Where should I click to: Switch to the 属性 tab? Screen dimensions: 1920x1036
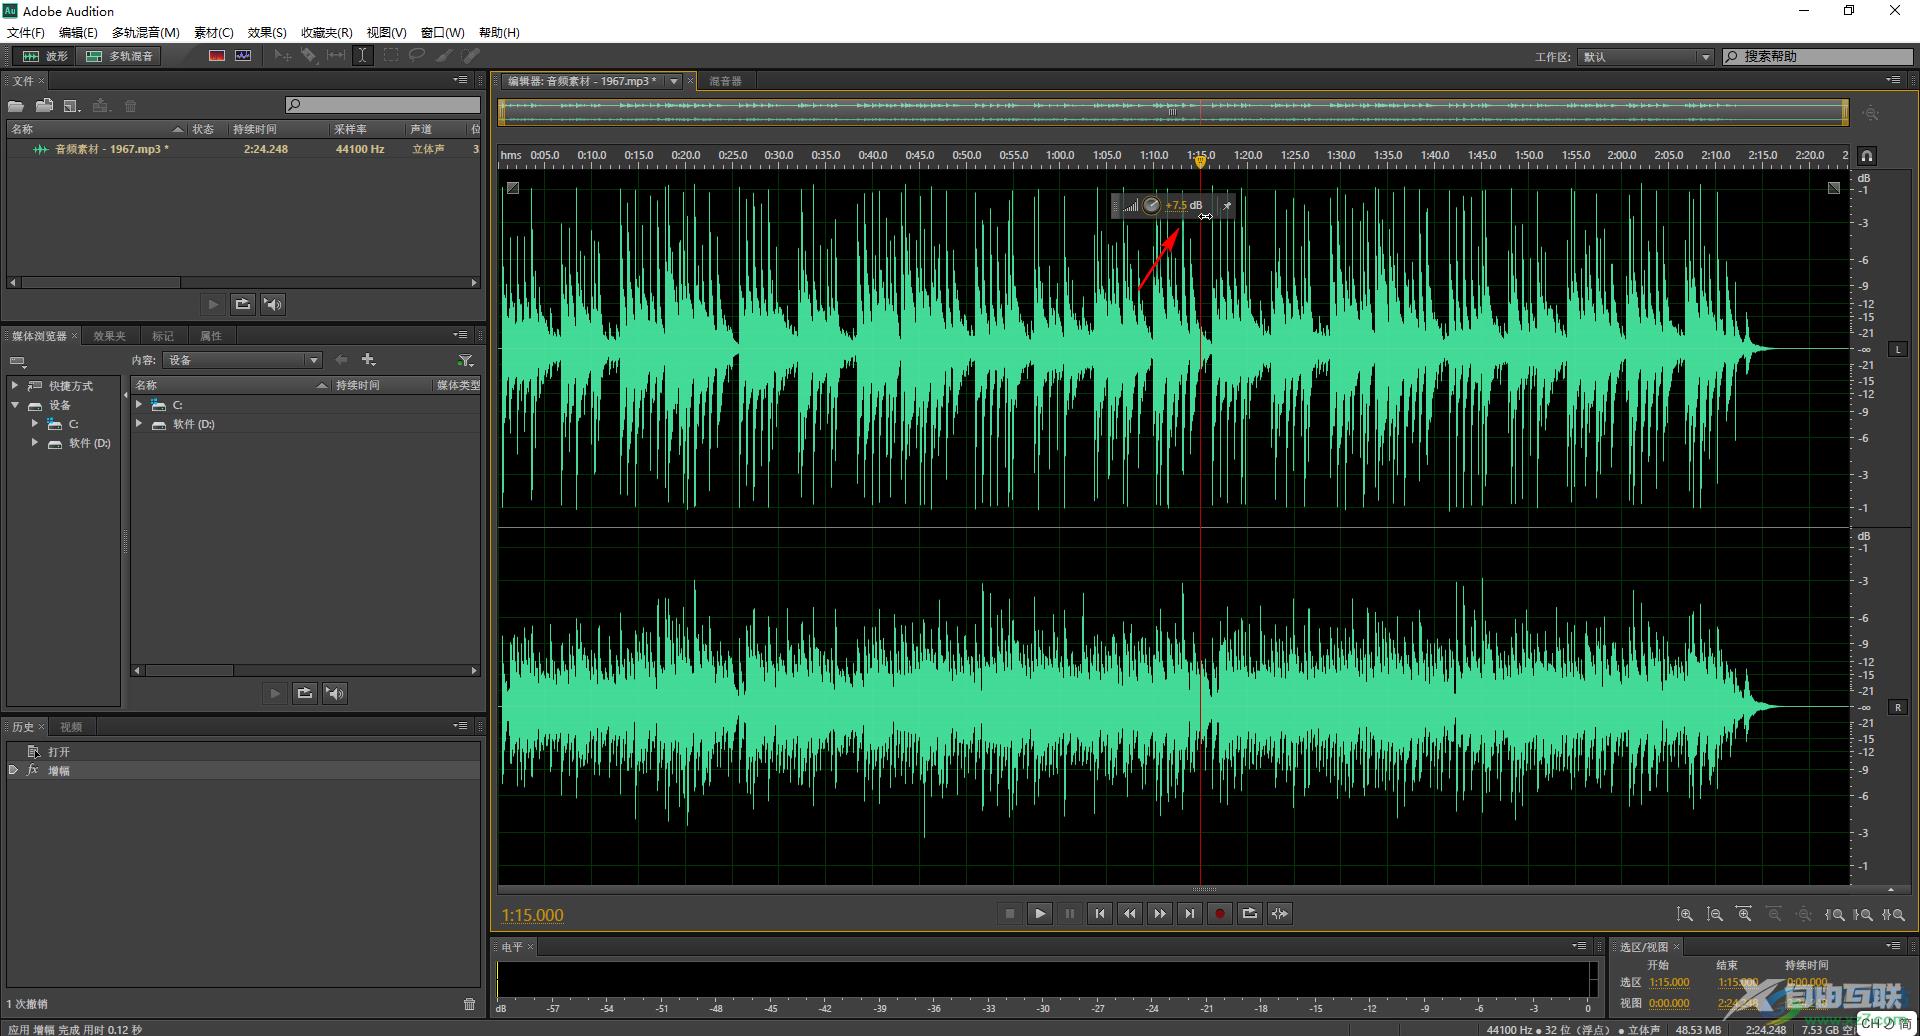[211, 336]
